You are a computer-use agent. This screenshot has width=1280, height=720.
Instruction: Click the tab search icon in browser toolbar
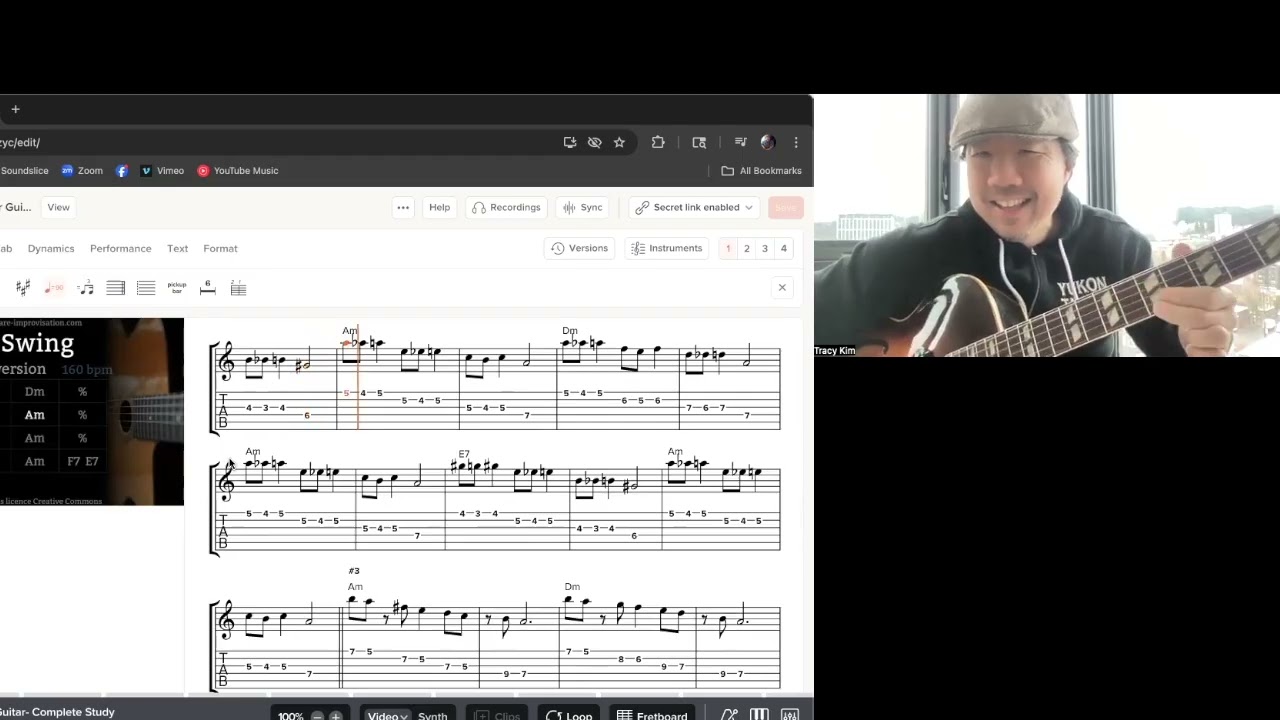699,143
